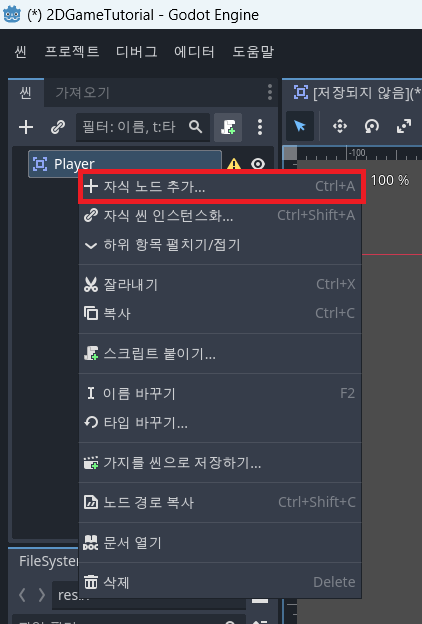Click the warning icon next to Player
The image size is (422, 624).
coord(234,164)
